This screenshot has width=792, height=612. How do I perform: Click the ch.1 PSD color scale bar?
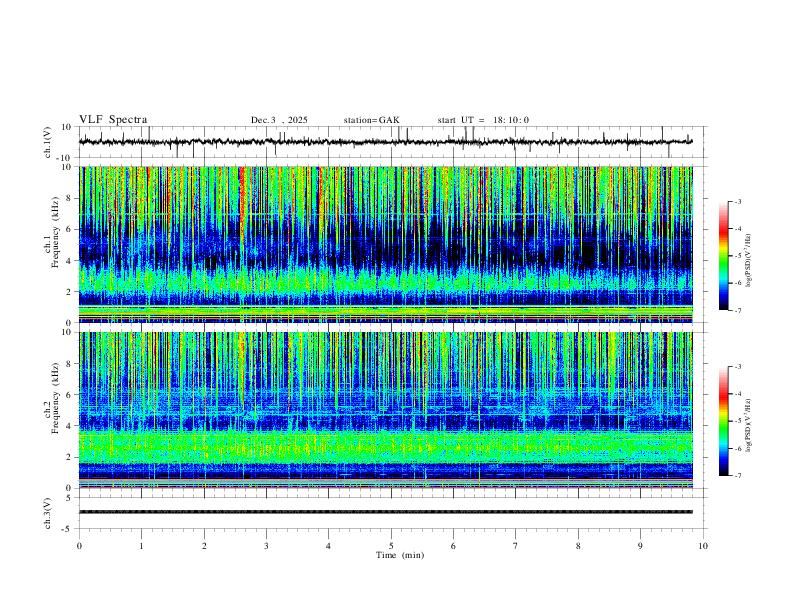click(724, 256)
